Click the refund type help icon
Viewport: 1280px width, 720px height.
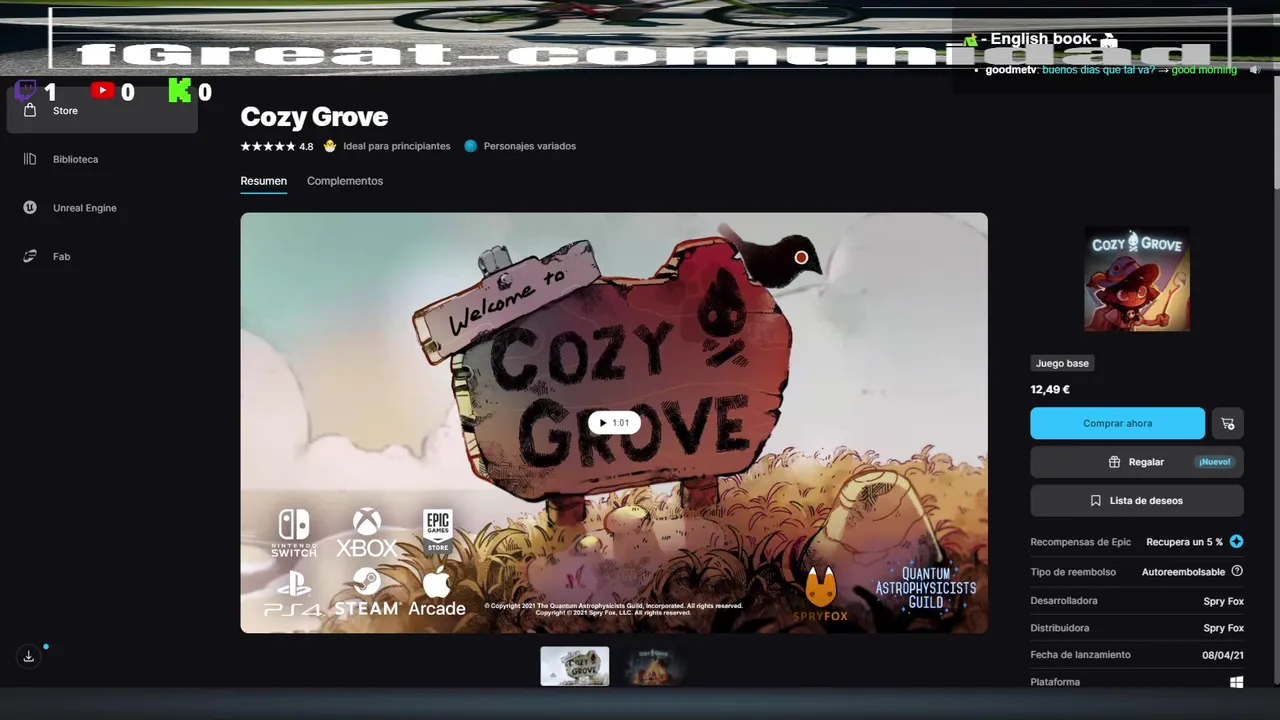tap(1237, 571)
